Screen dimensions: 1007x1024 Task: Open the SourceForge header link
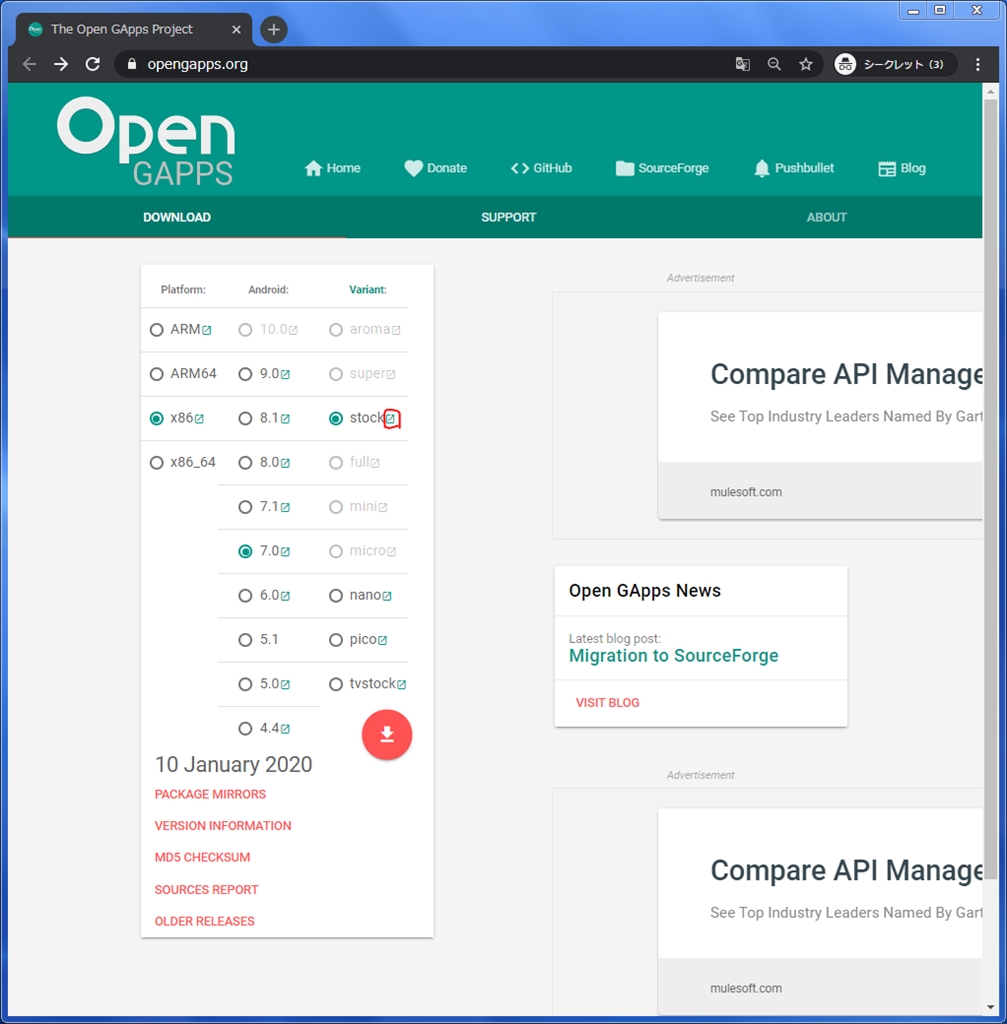pyautogui.click(x=662, y=168)
